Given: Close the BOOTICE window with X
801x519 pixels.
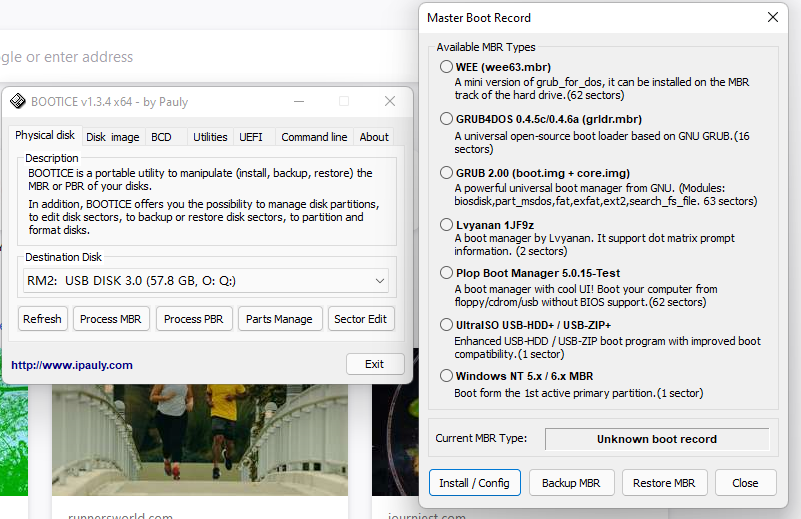Looking at the screenshot, I should click(390, 101).
